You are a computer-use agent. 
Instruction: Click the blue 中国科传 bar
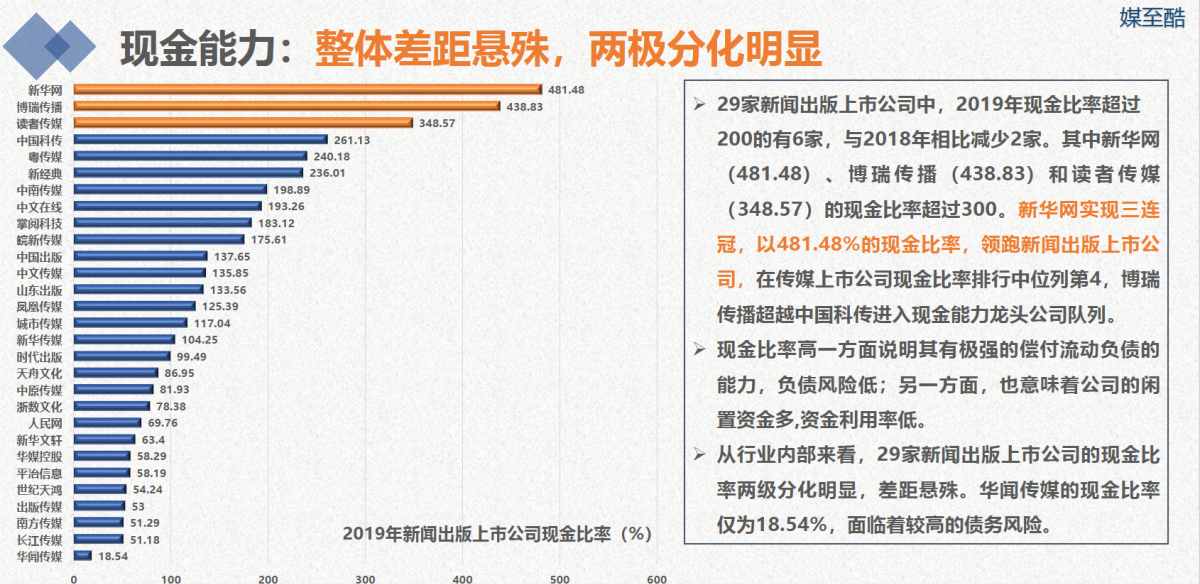[x=200, y=140]
